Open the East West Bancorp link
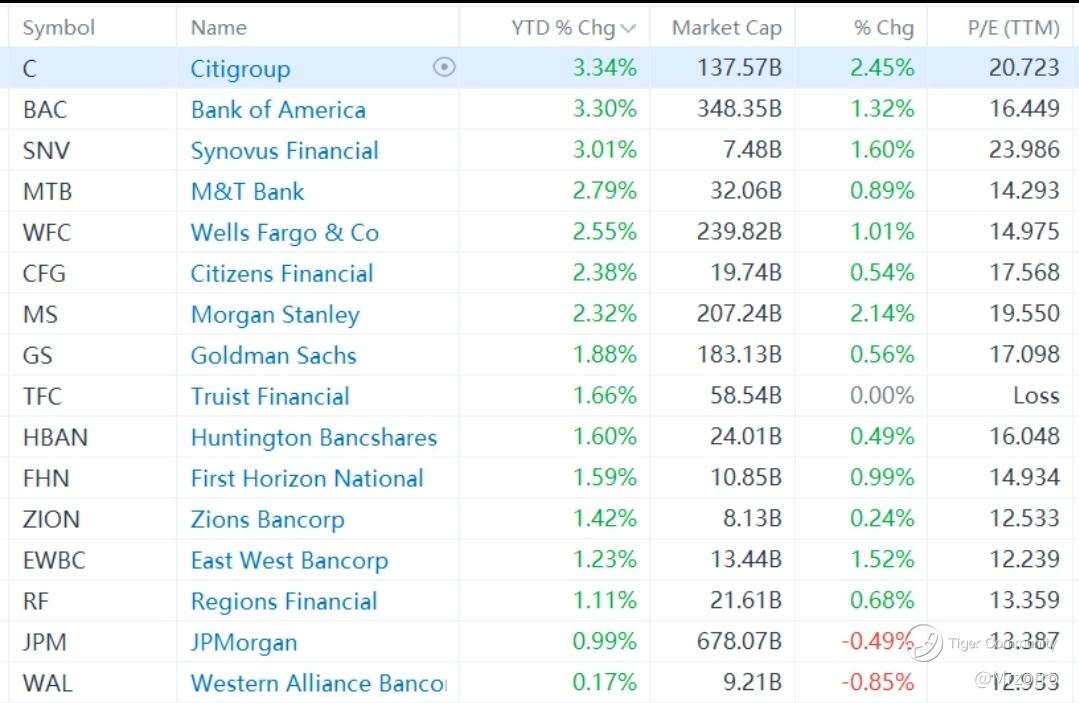The image size is (1079, 703). pos(289,560)
